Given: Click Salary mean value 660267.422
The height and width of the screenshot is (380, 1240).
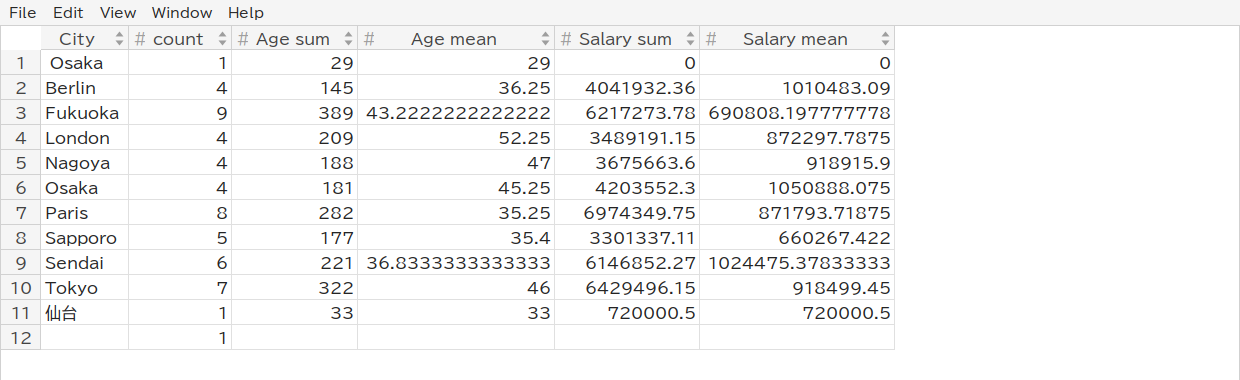Looking at the screenshot, I should [797, 238].
